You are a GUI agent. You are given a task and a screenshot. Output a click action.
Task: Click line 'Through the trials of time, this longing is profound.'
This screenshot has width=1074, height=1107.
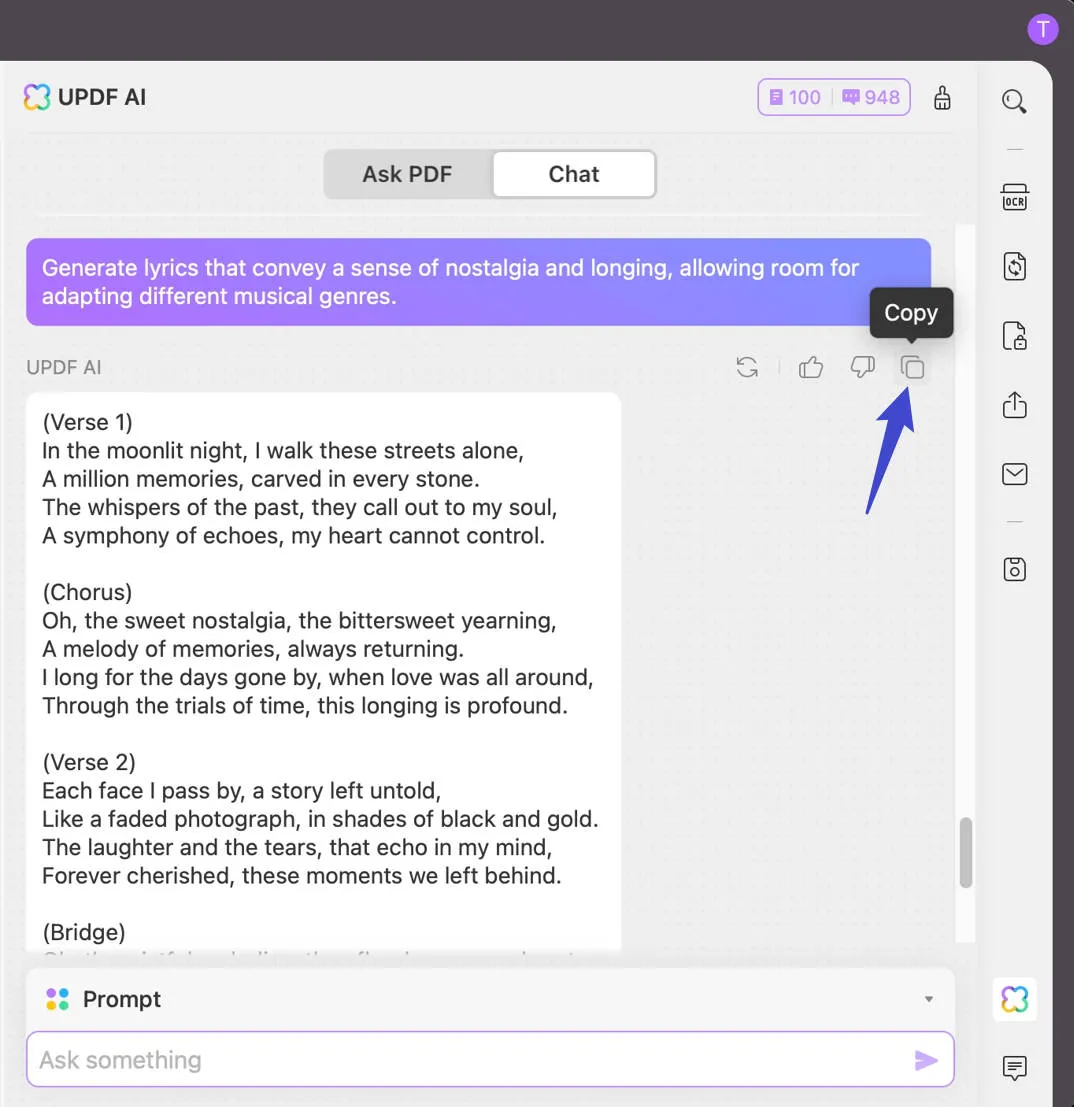[305, 705]
